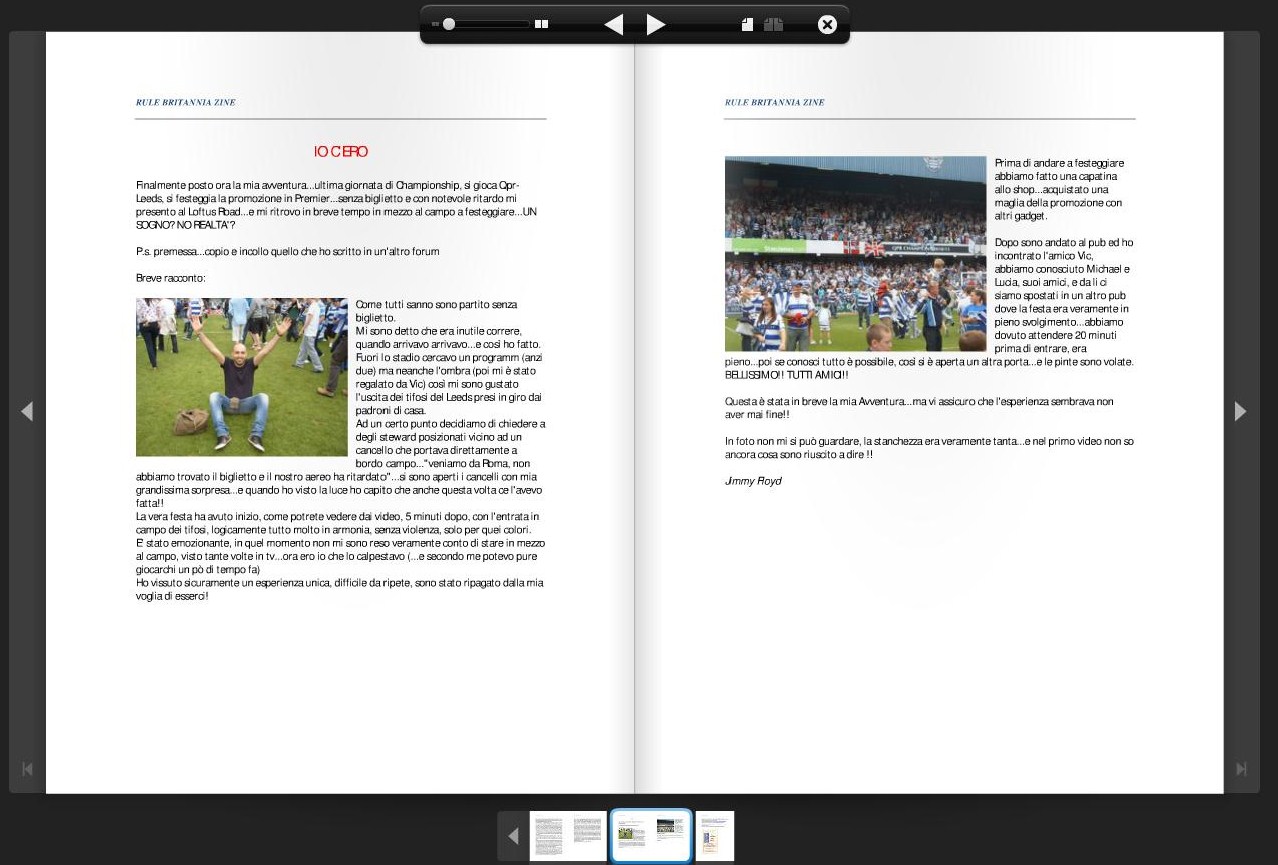The height and width of the screenshot is (865, 1278).
Task: Click the two-page zoom icon right of slider
Action: pos(542,24)
